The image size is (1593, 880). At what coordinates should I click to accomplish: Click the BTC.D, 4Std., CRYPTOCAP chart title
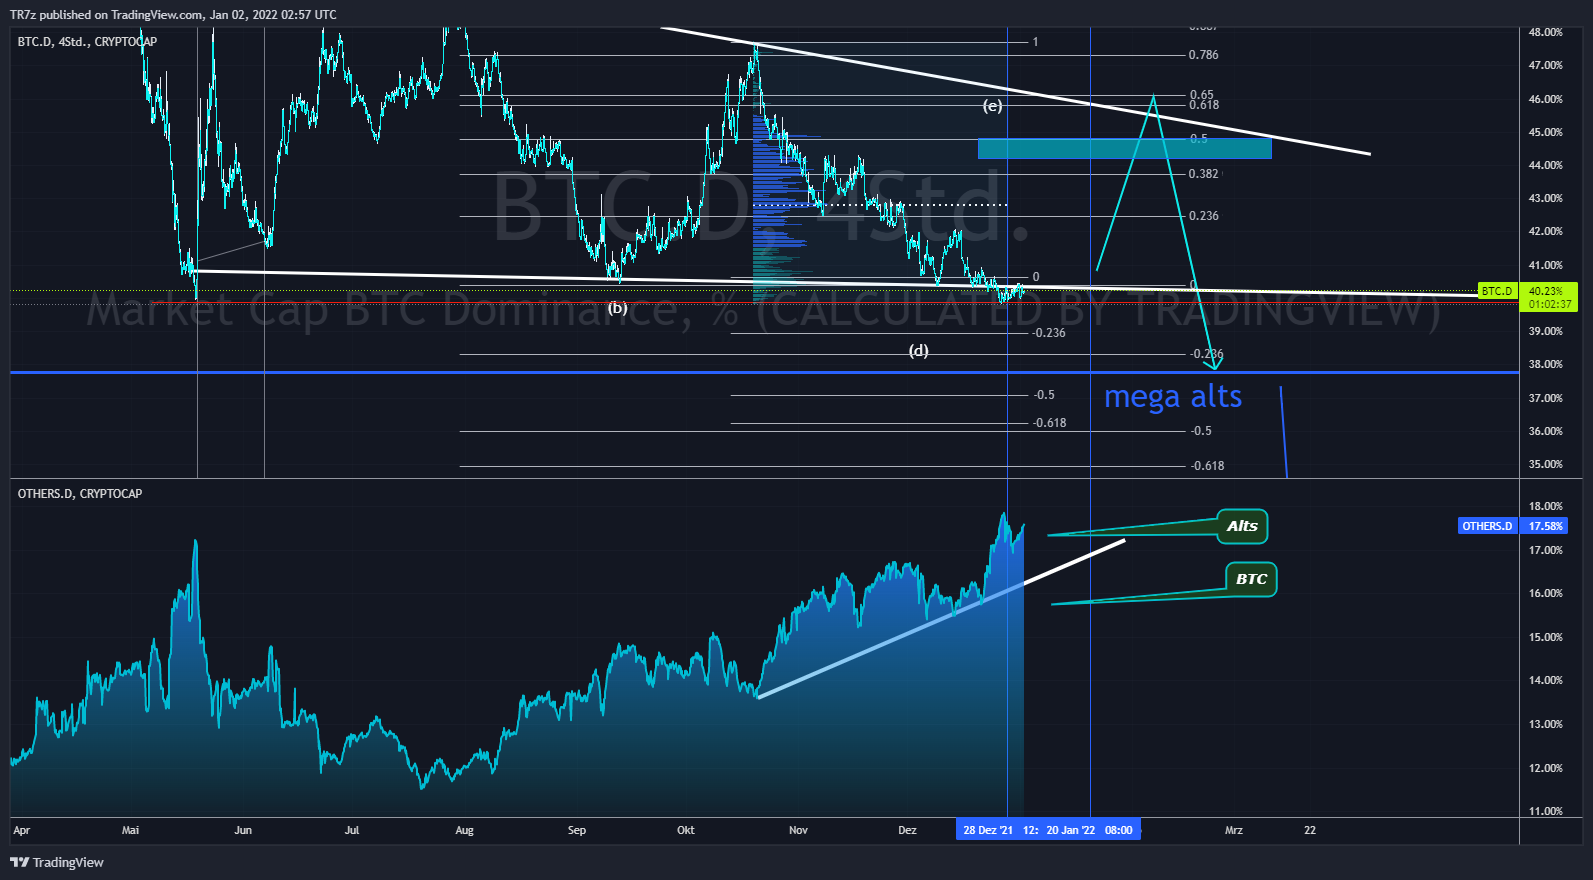[x=87, y=42]
